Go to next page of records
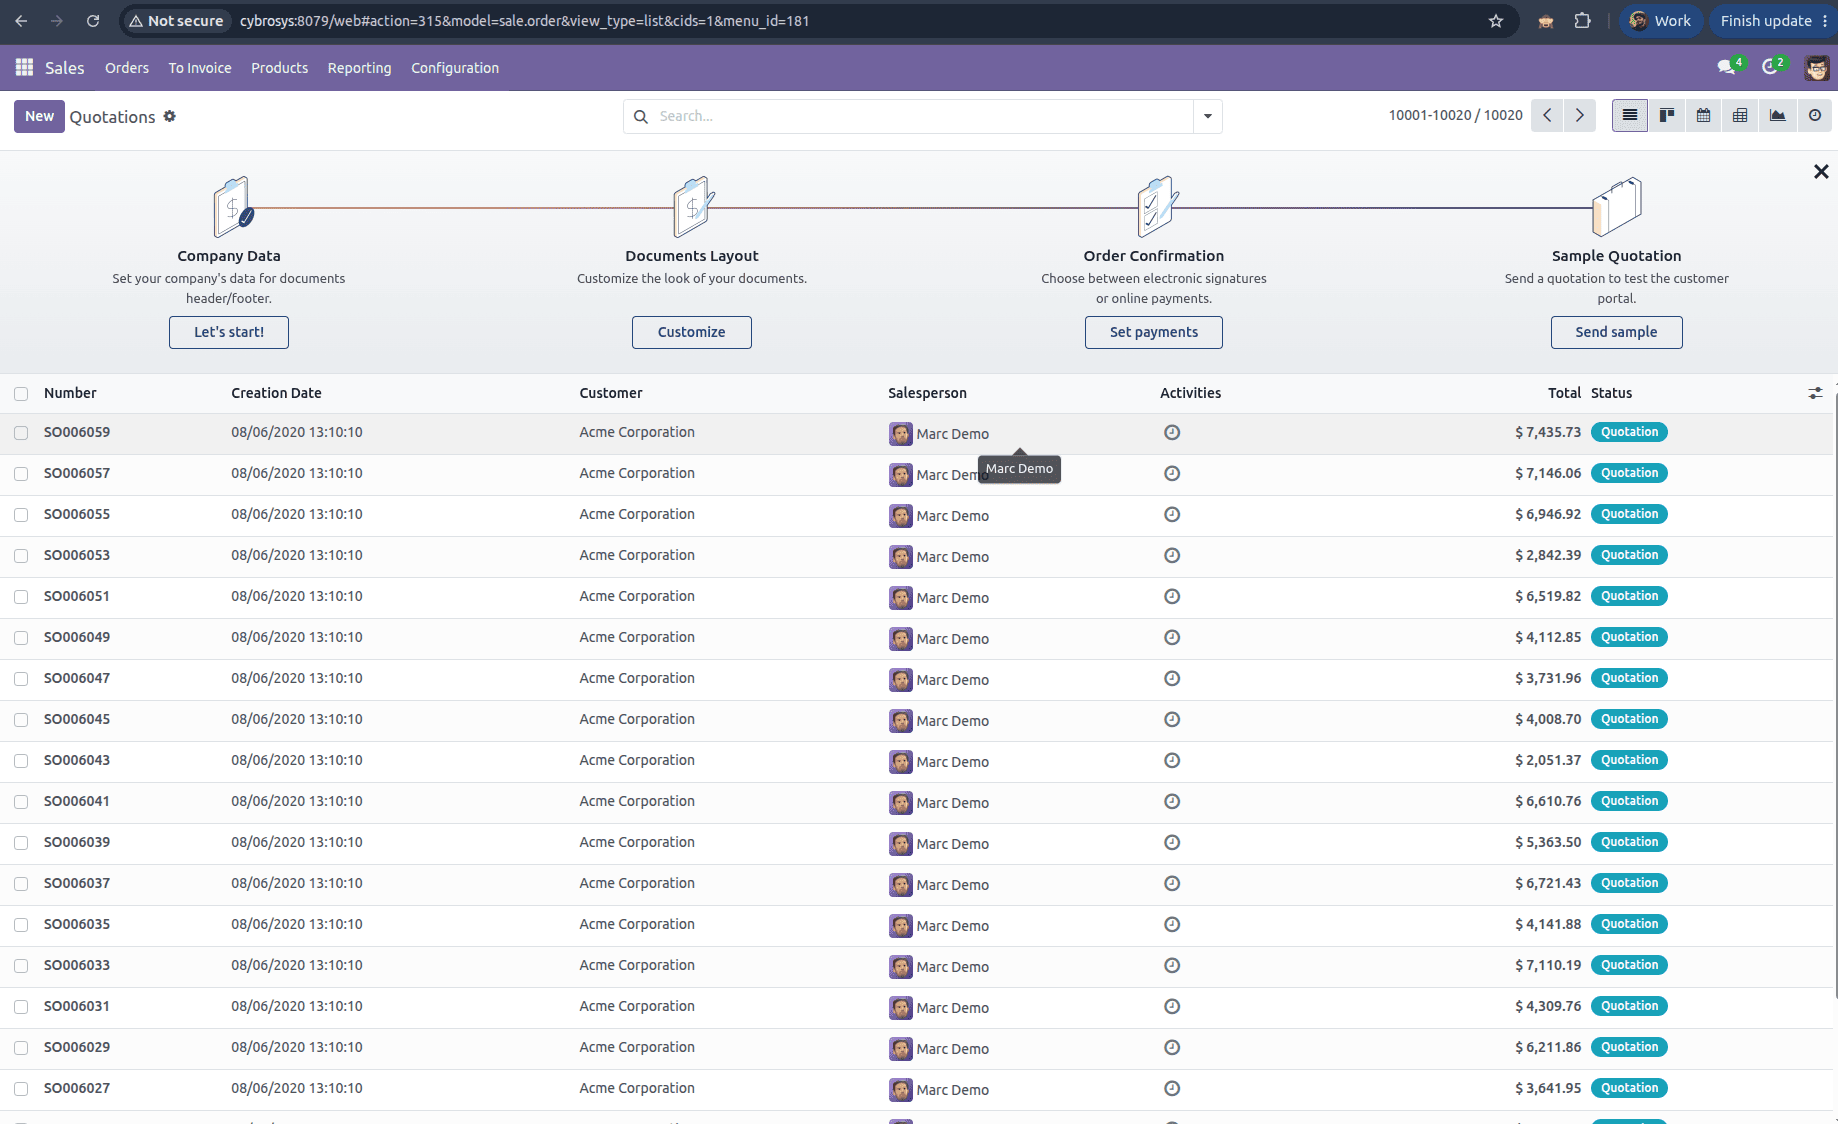 1580,116
